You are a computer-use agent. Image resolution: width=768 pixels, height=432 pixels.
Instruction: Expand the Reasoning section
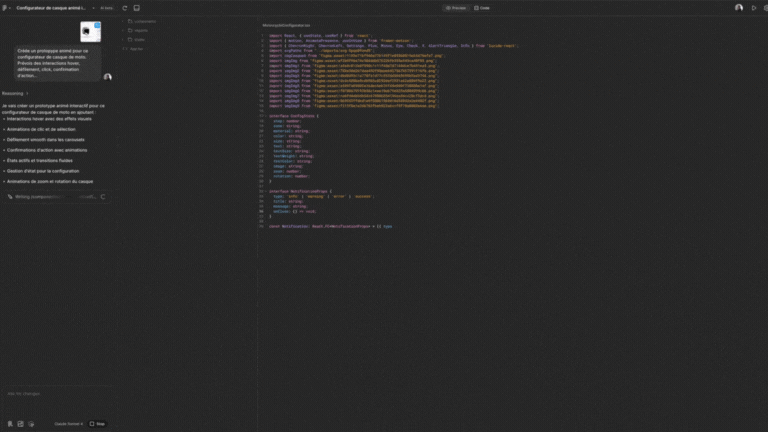pyautogui.click(x=14, y=93)
